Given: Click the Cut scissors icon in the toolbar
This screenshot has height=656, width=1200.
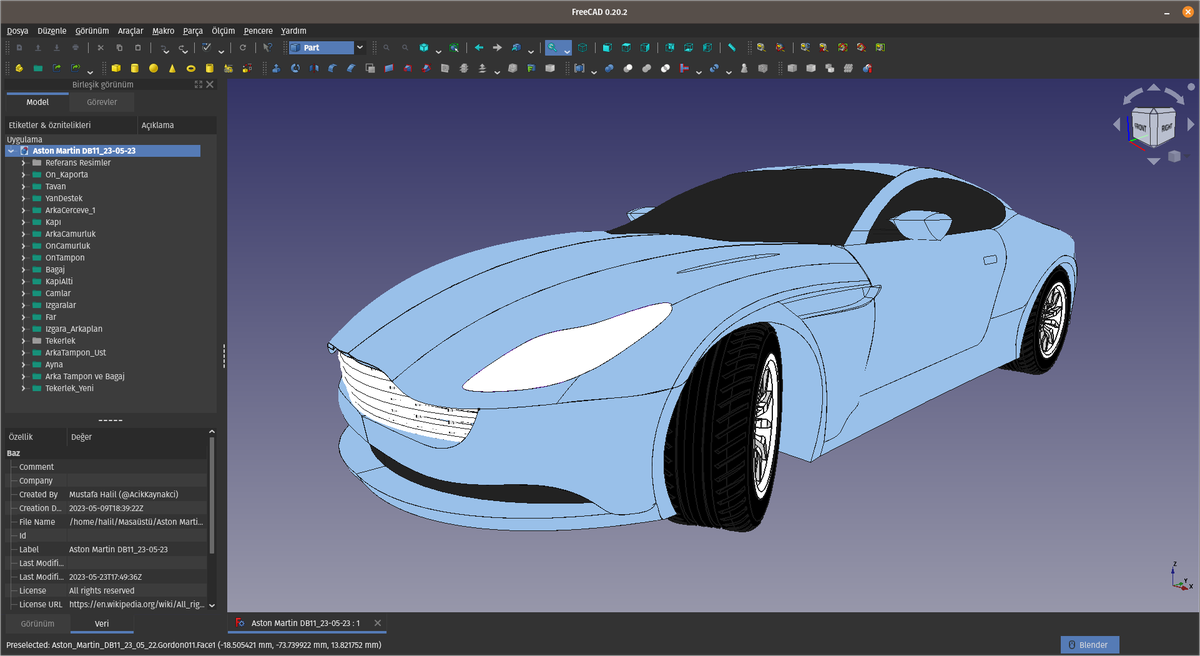Looking at the screenshot, I should coord(100,47).
